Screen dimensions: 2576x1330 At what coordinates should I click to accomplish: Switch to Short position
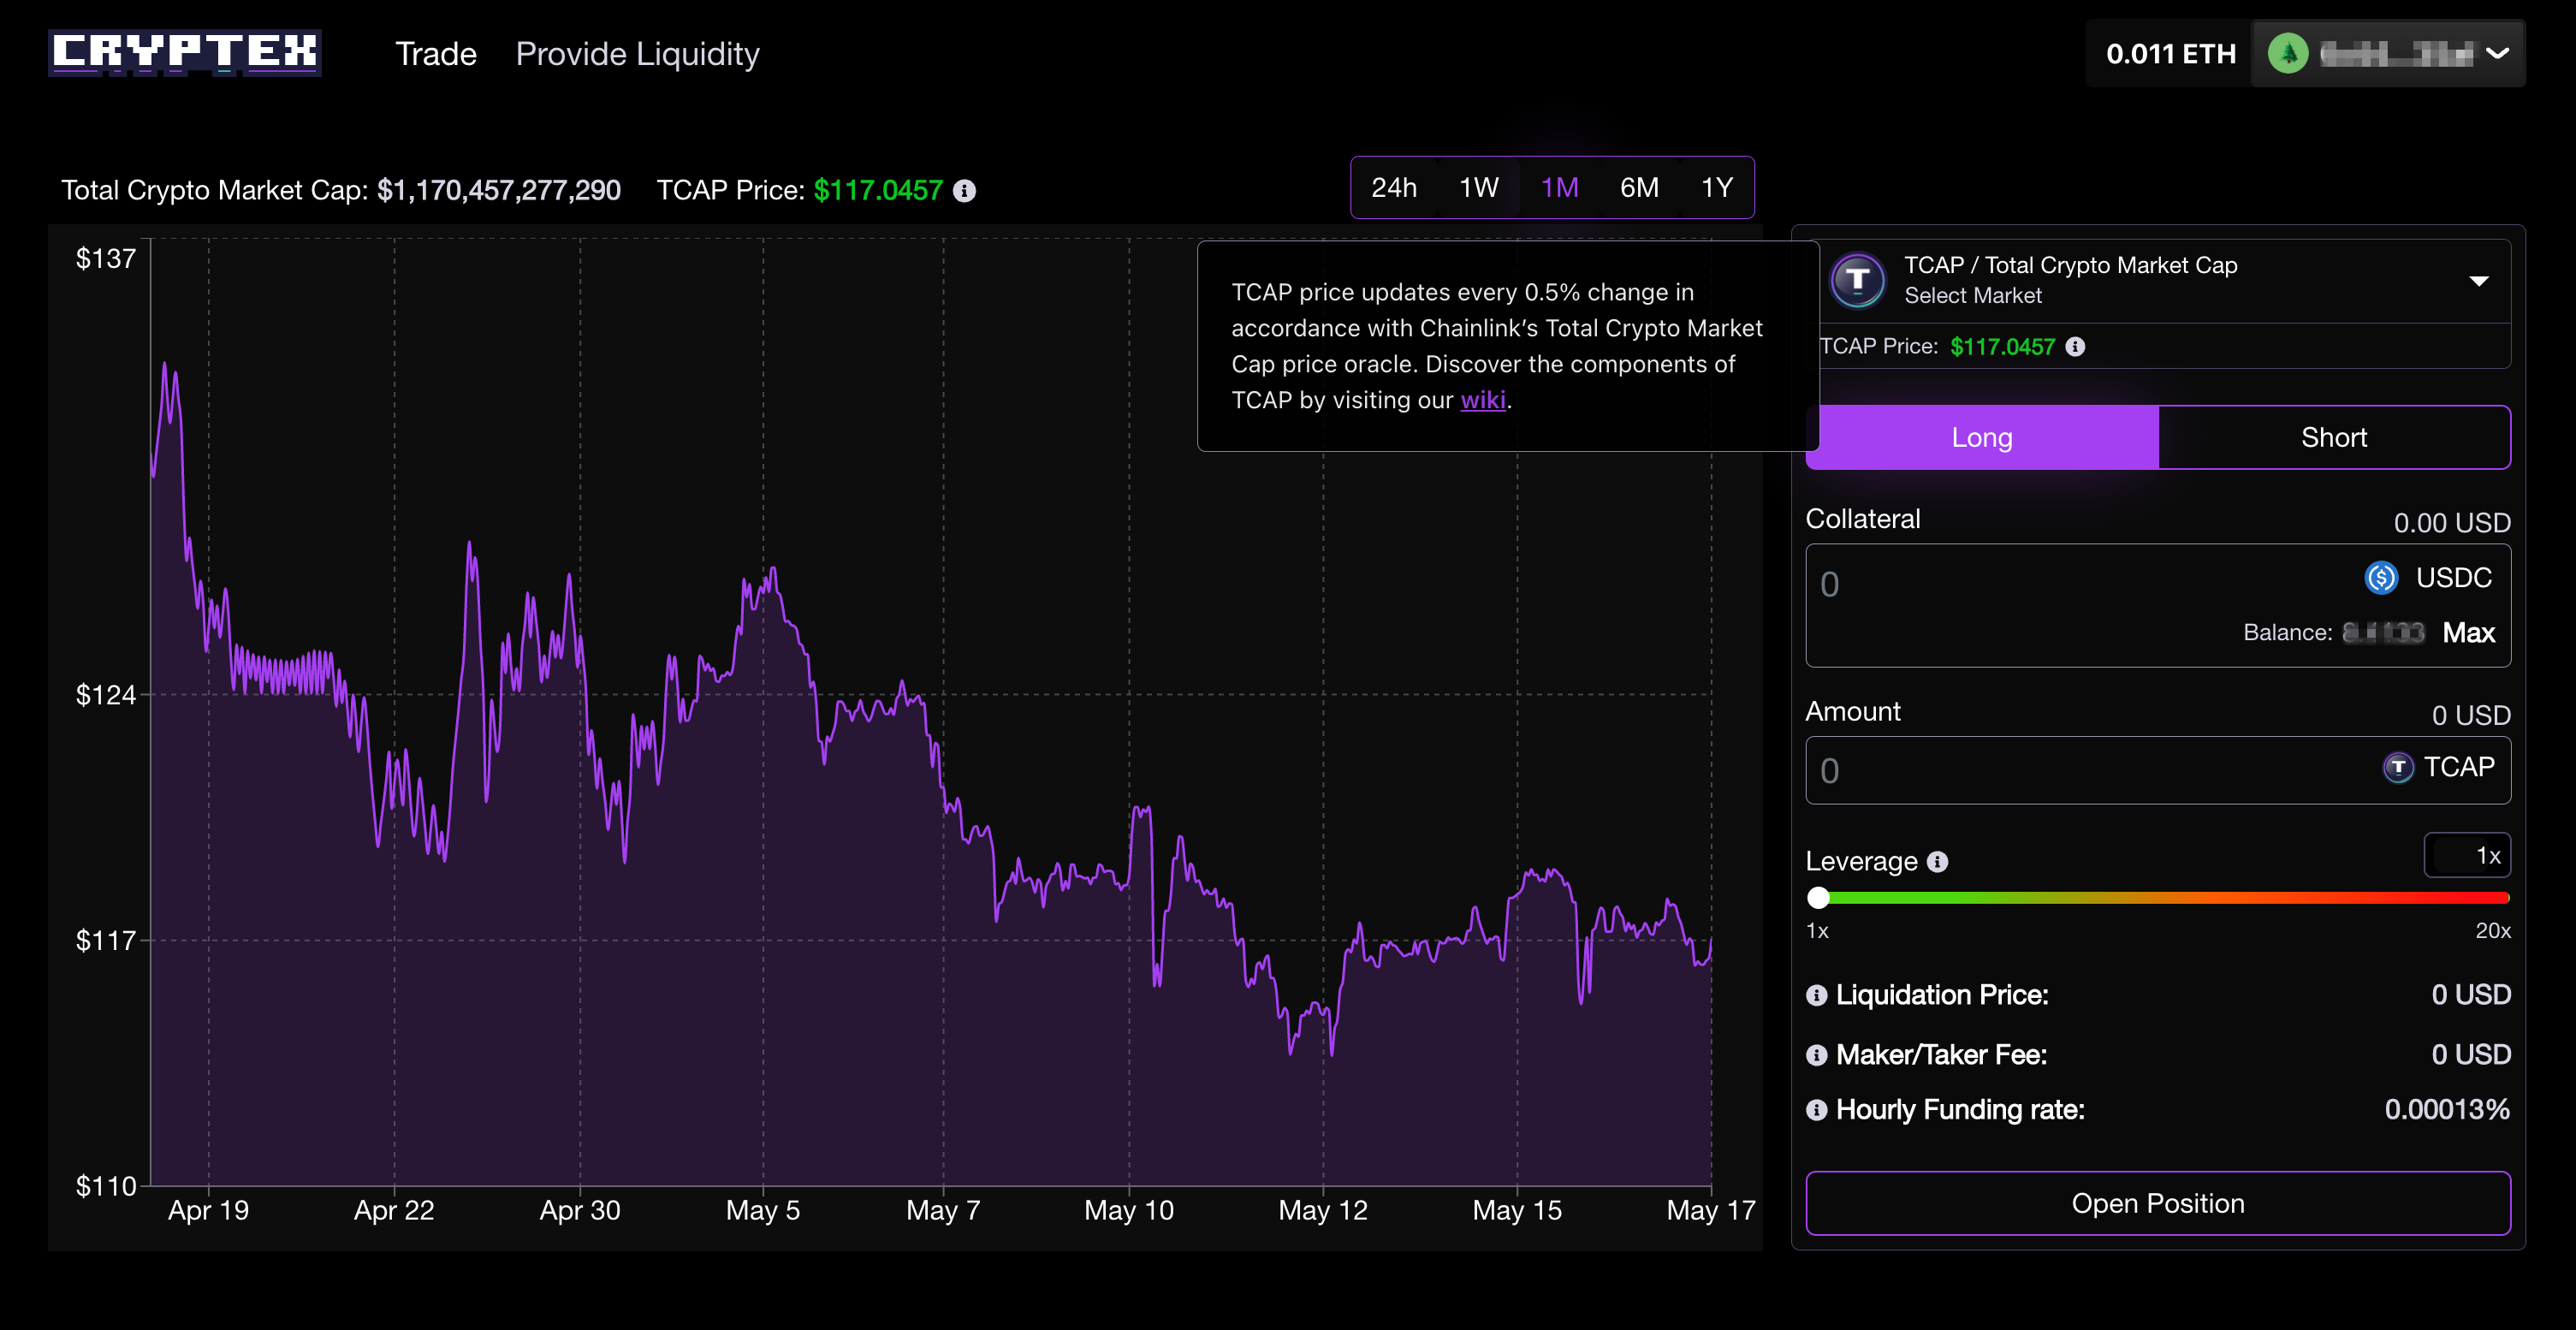coord(2334,437)
